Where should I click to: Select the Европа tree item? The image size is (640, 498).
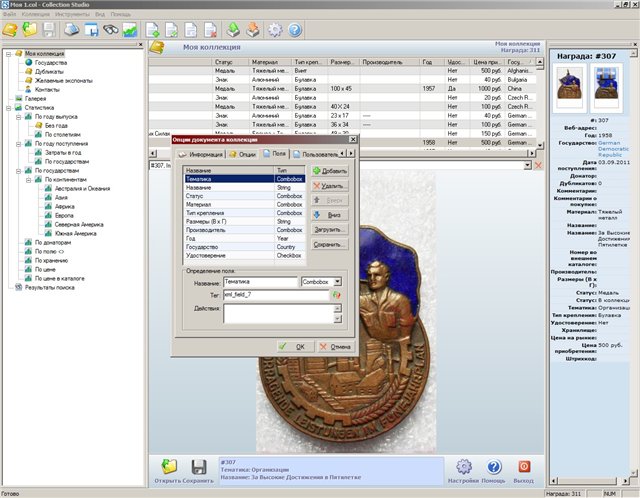[64, 216]
